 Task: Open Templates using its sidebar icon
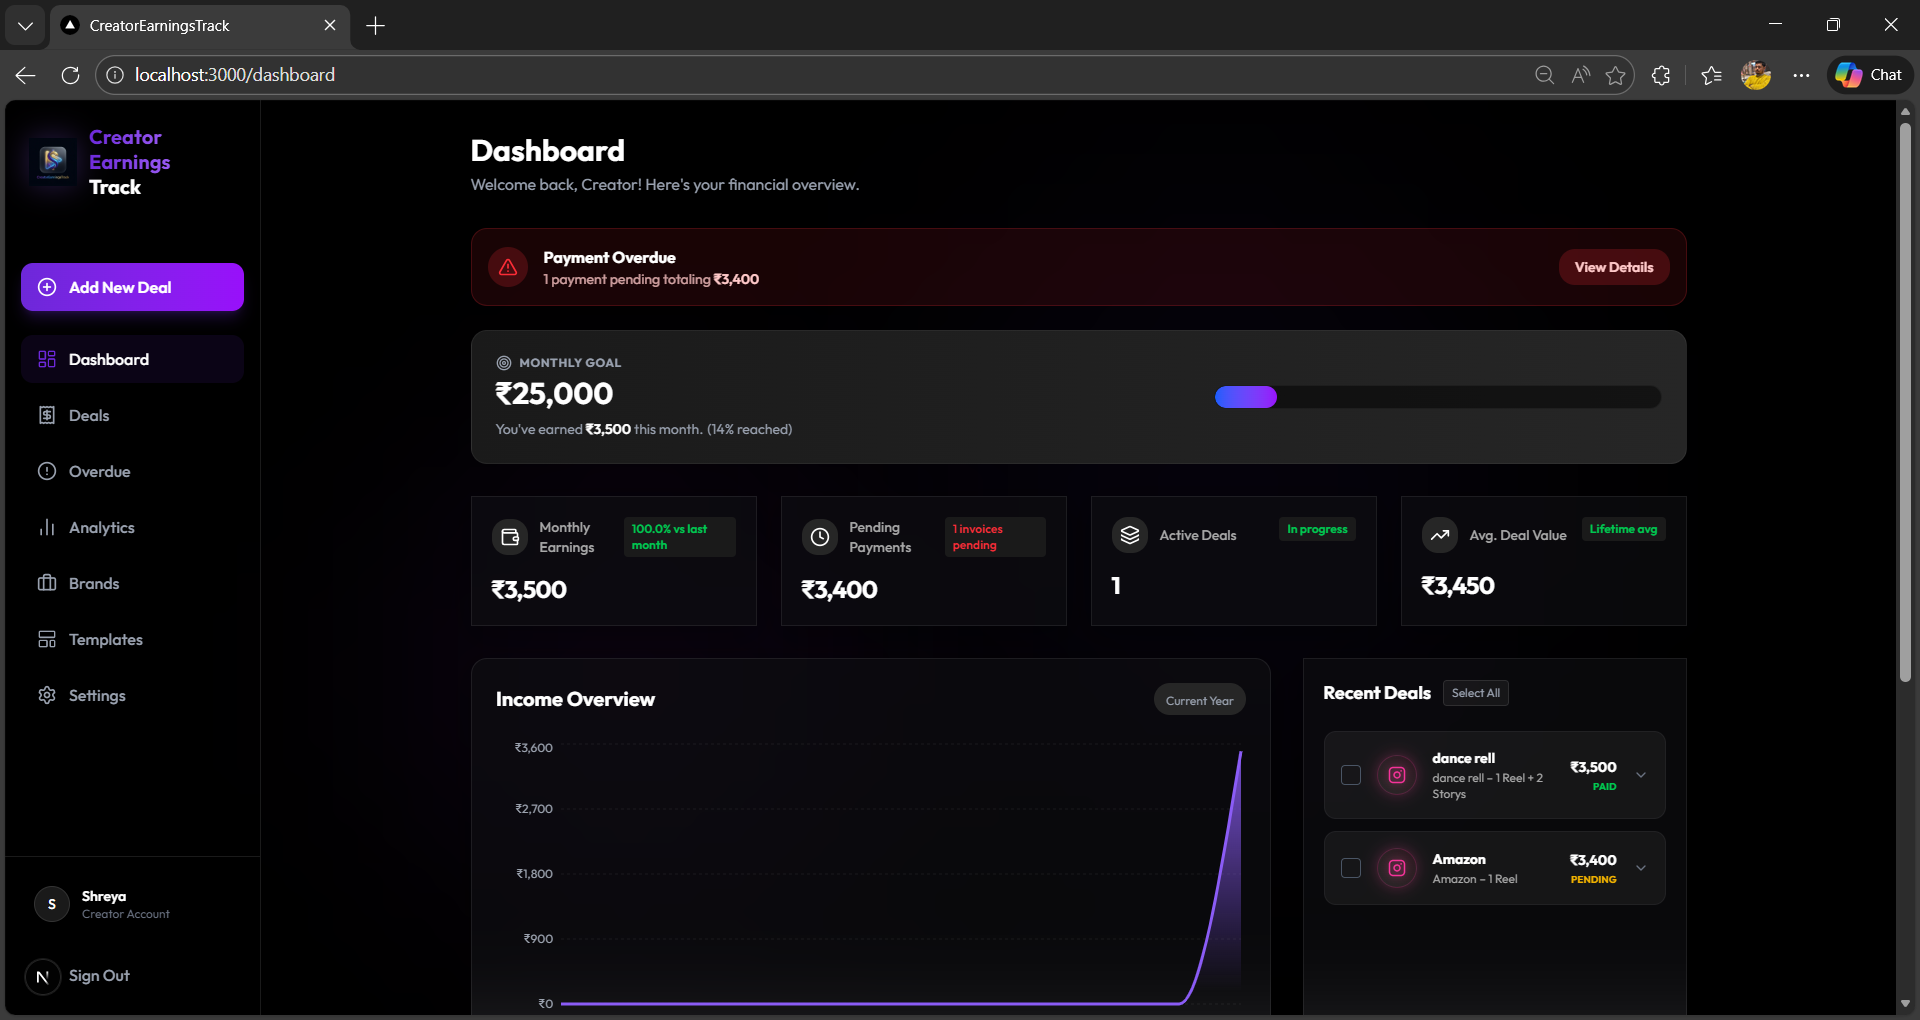point(46,639)
